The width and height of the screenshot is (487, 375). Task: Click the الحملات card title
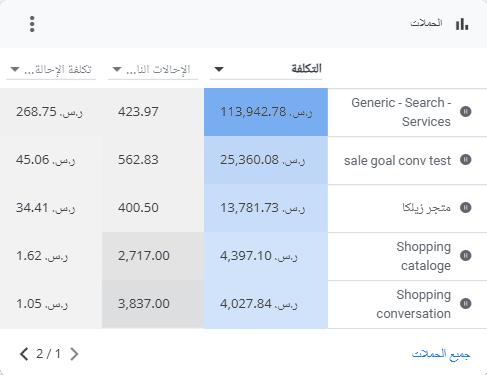(x=426, y=23)
